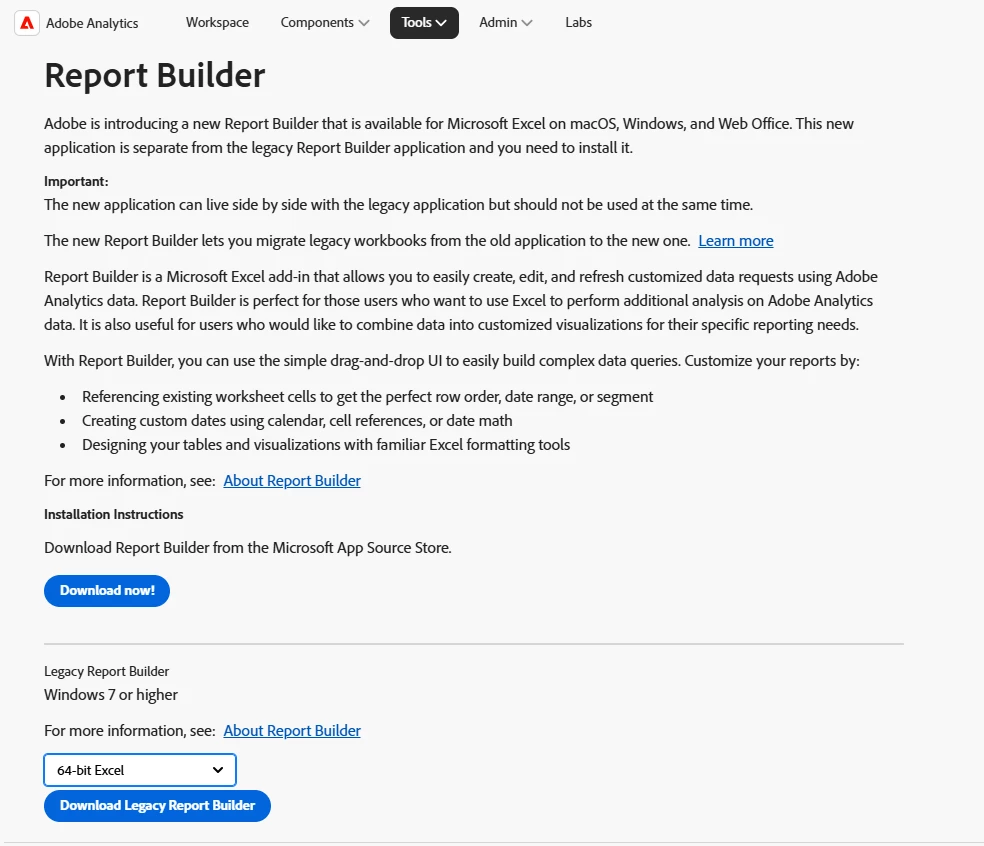Follow the Learn more link

[x=735, y=241]
